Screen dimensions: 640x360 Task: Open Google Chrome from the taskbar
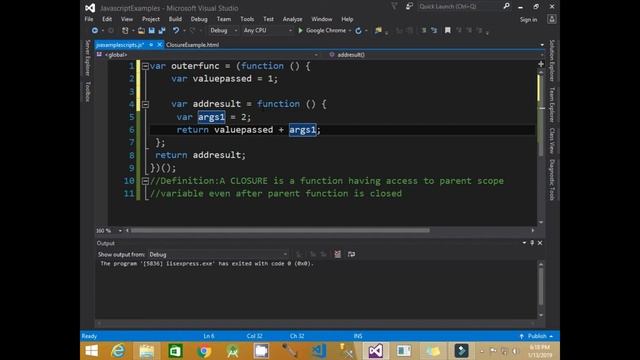(x=204, y=351)
